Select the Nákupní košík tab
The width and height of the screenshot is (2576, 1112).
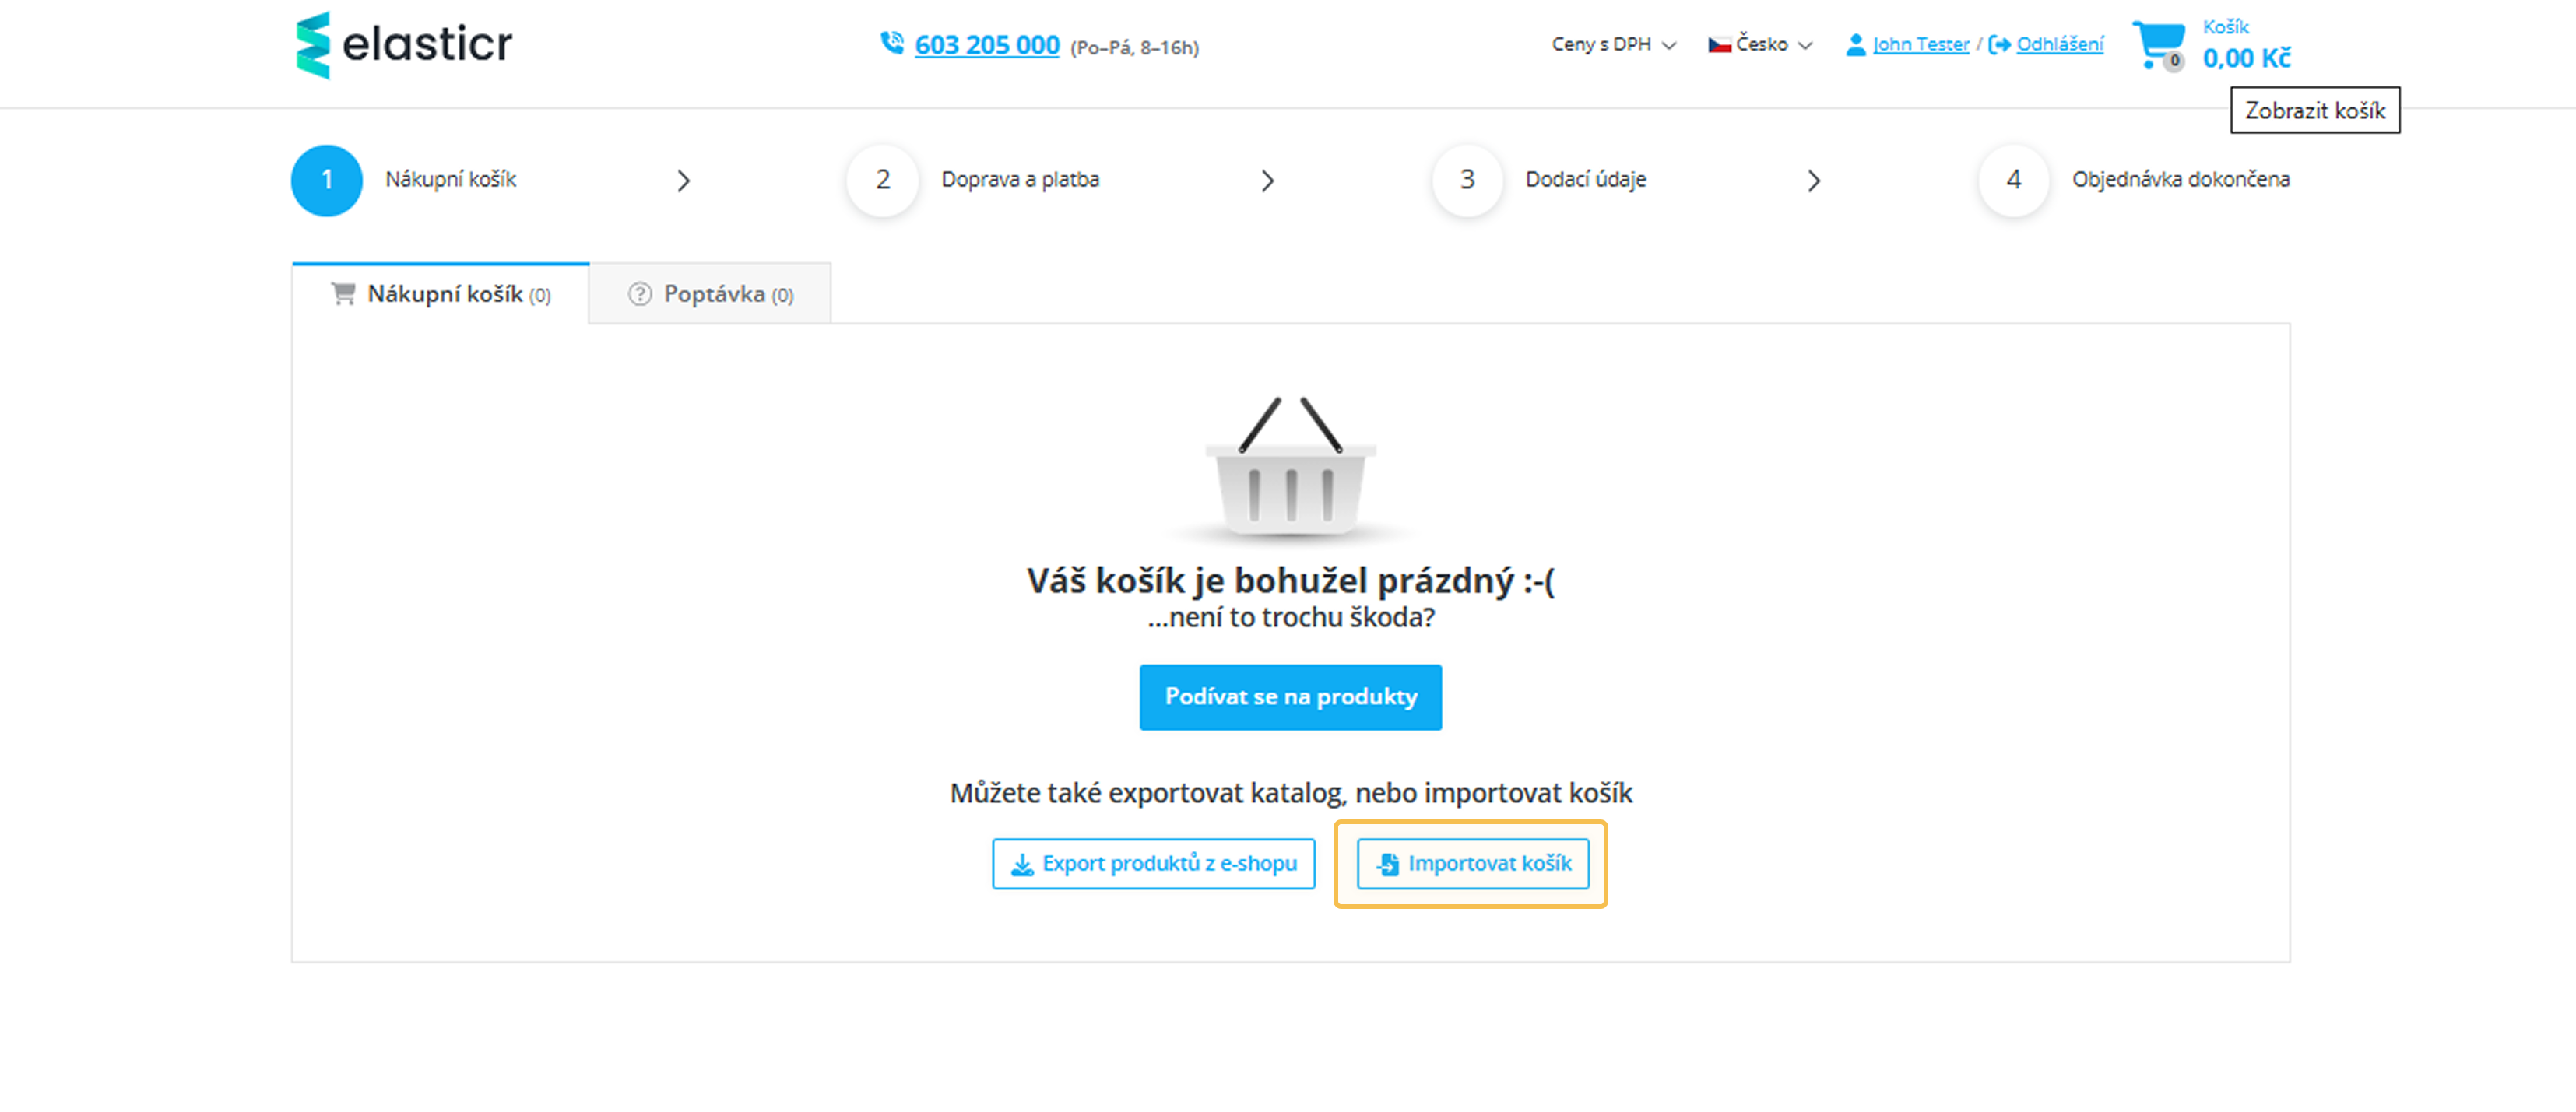click(441, 294)
